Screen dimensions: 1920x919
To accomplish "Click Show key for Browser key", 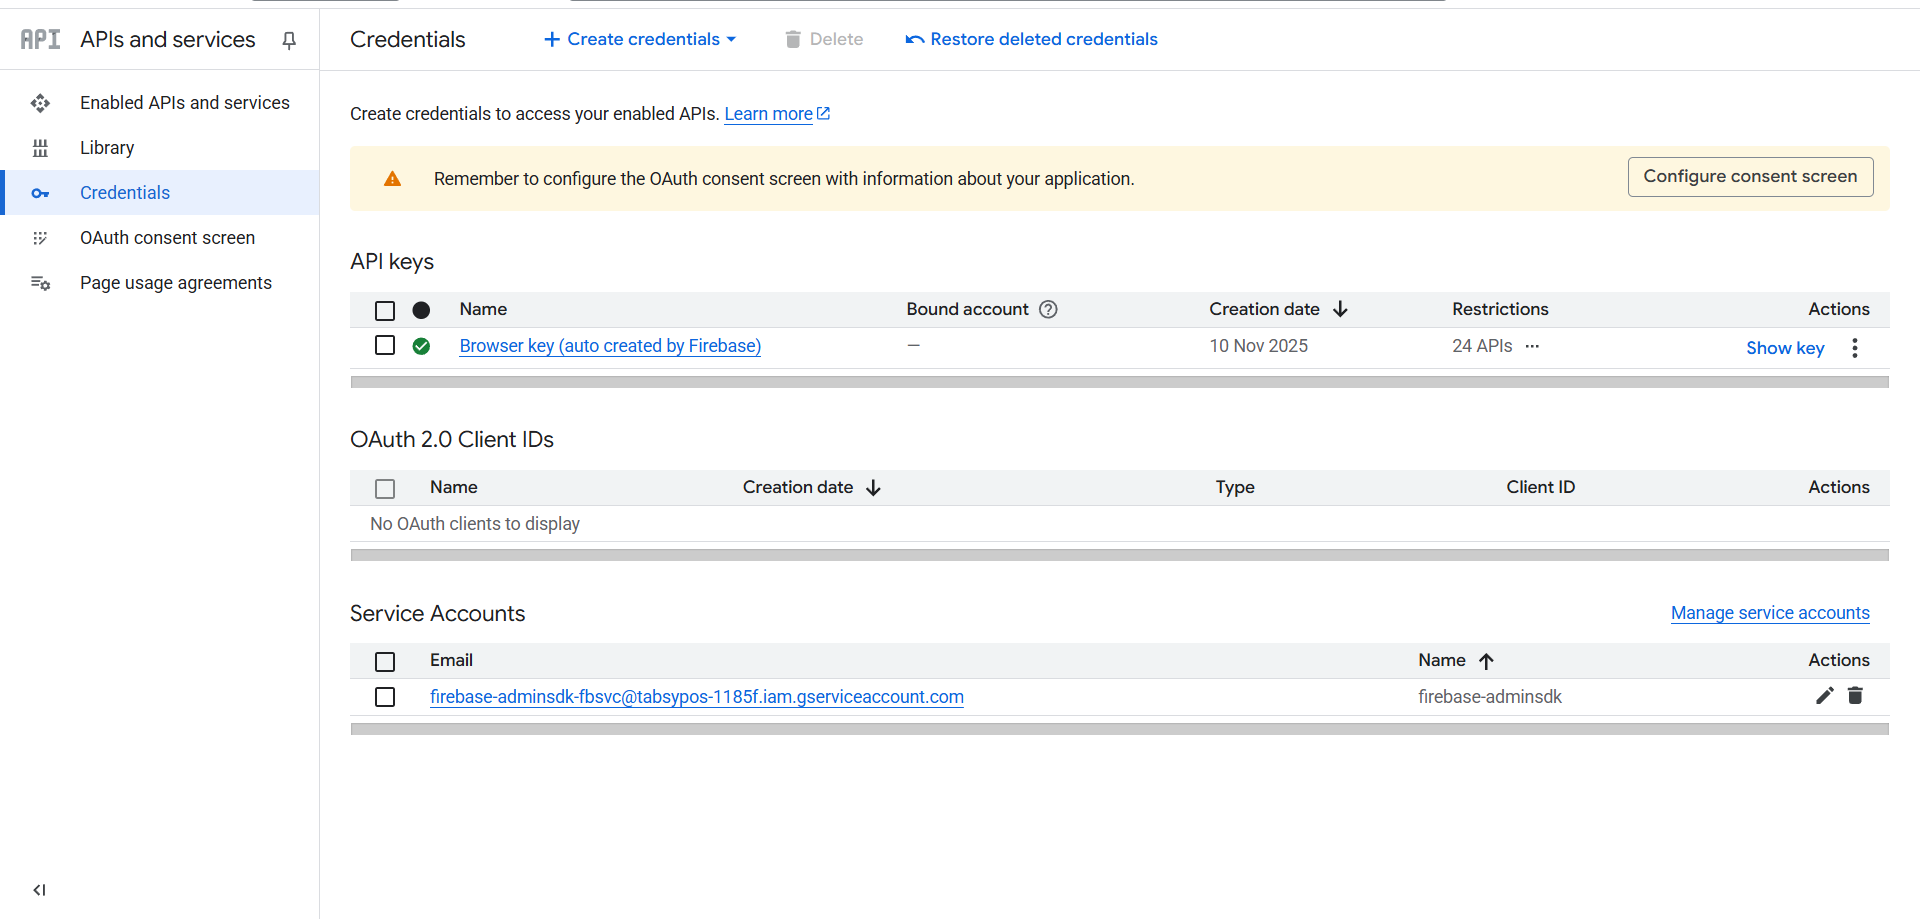I will tap(1785, 348).
